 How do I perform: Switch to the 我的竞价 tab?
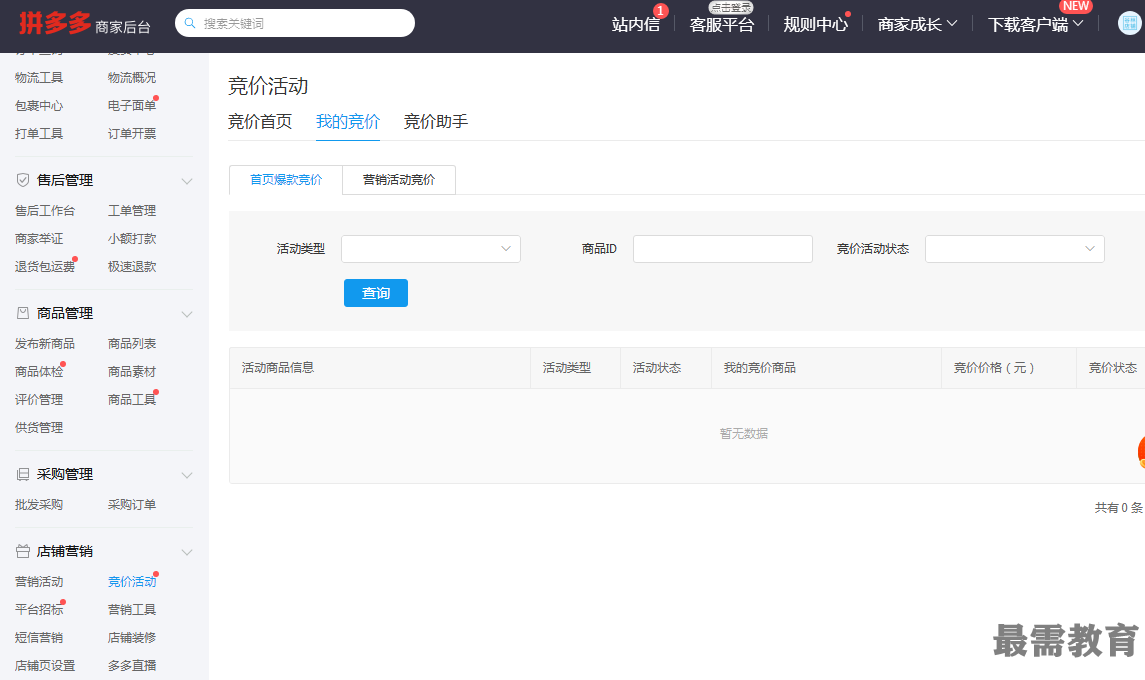(x=348, y=121)
